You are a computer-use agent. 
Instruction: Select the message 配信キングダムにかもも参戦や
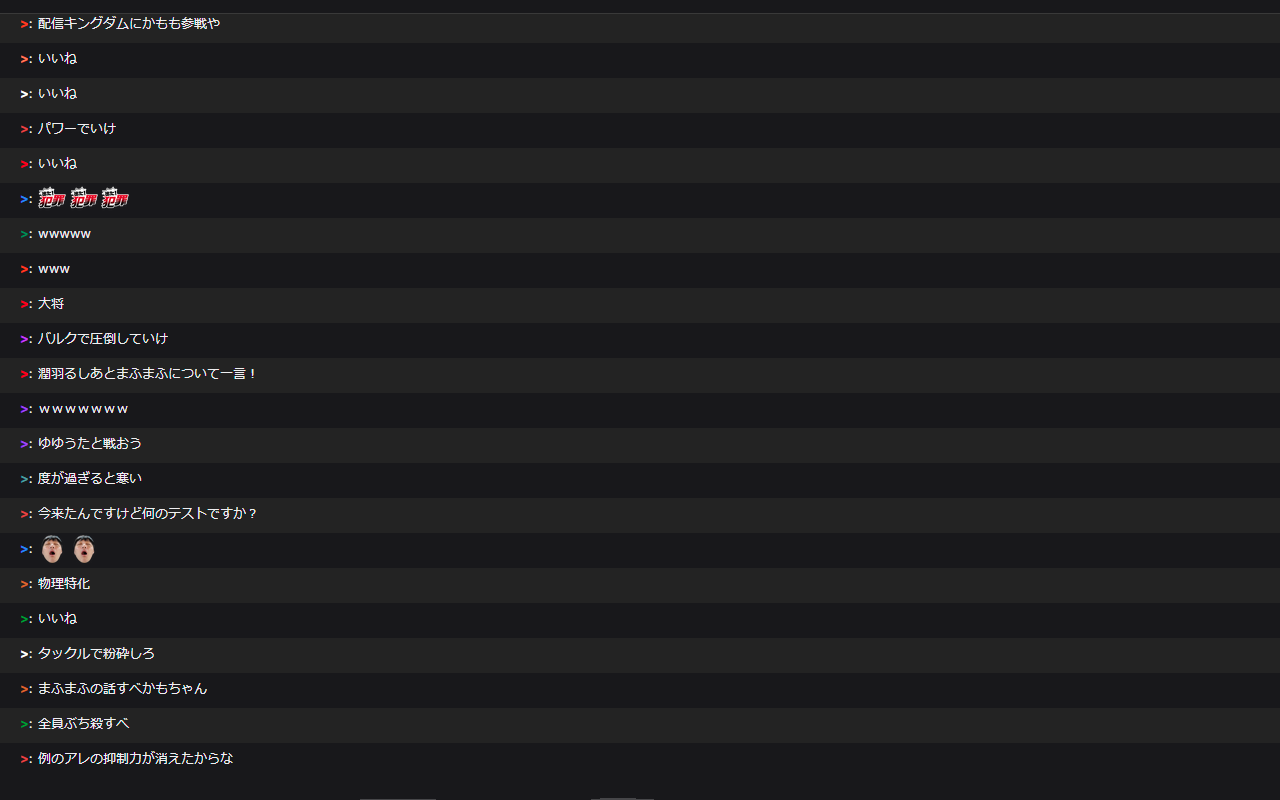129,23
